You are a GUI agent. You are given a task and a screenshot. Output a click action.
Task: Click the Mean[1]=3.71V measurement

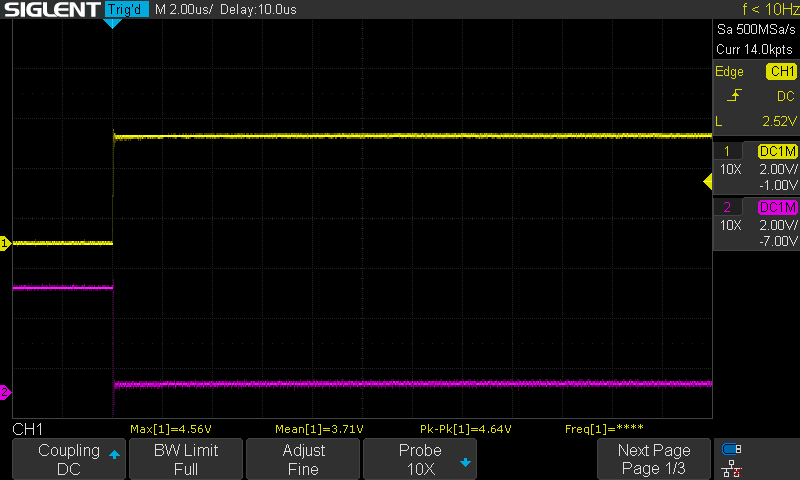click(x=319, y=429)
